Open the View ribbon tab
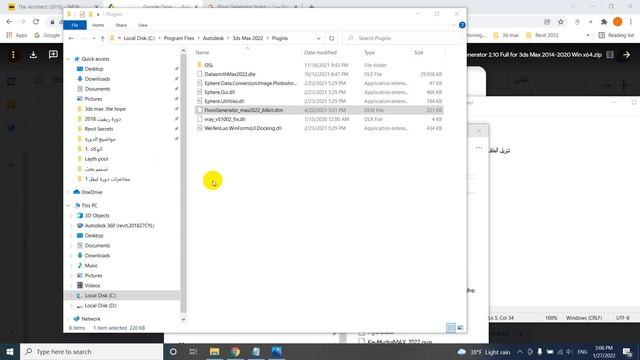 (x=142, y=25)
